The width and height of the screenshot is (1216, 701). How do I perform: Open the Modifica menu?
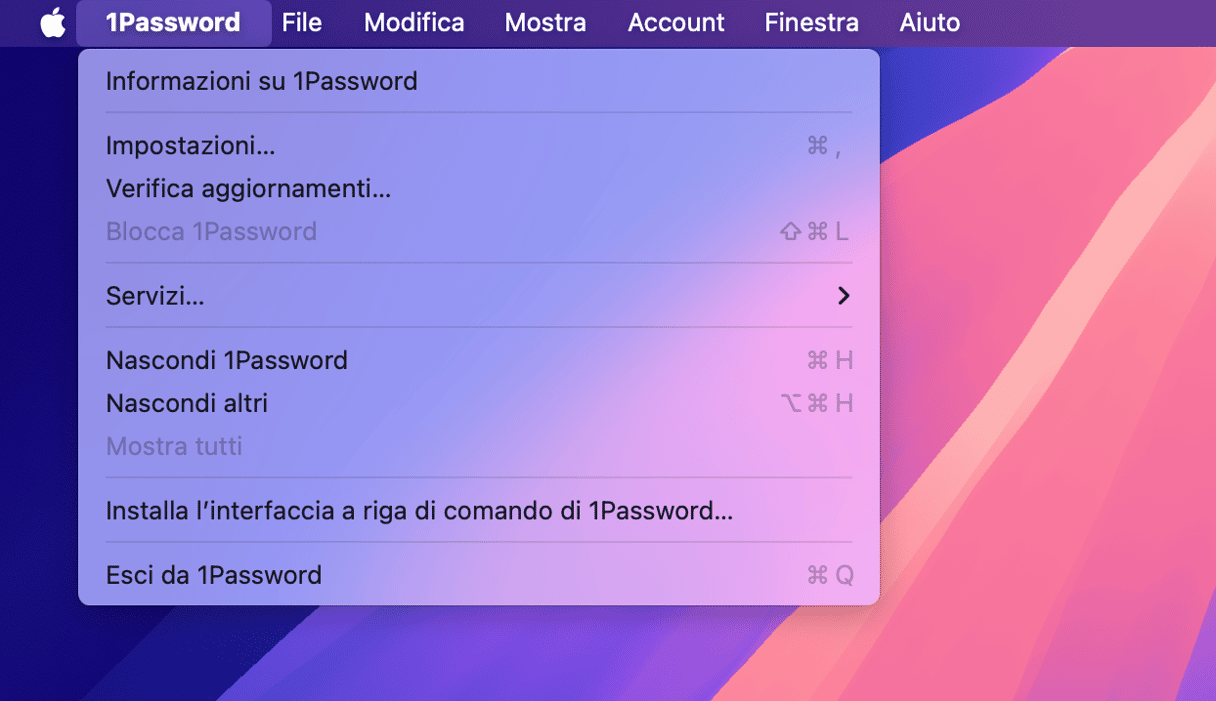(x=414, y=22)
